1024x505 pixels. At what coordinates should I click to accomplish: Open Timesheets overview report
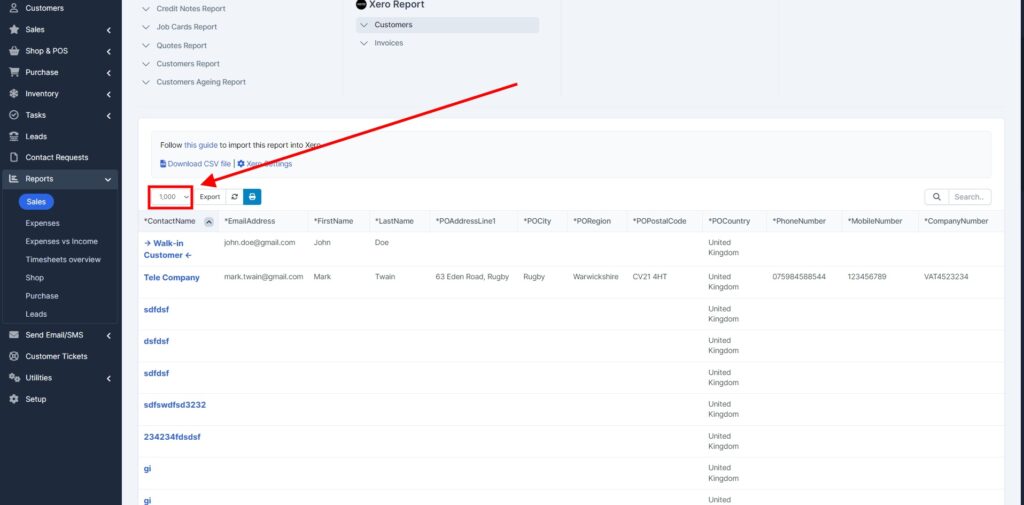[63, 259]
